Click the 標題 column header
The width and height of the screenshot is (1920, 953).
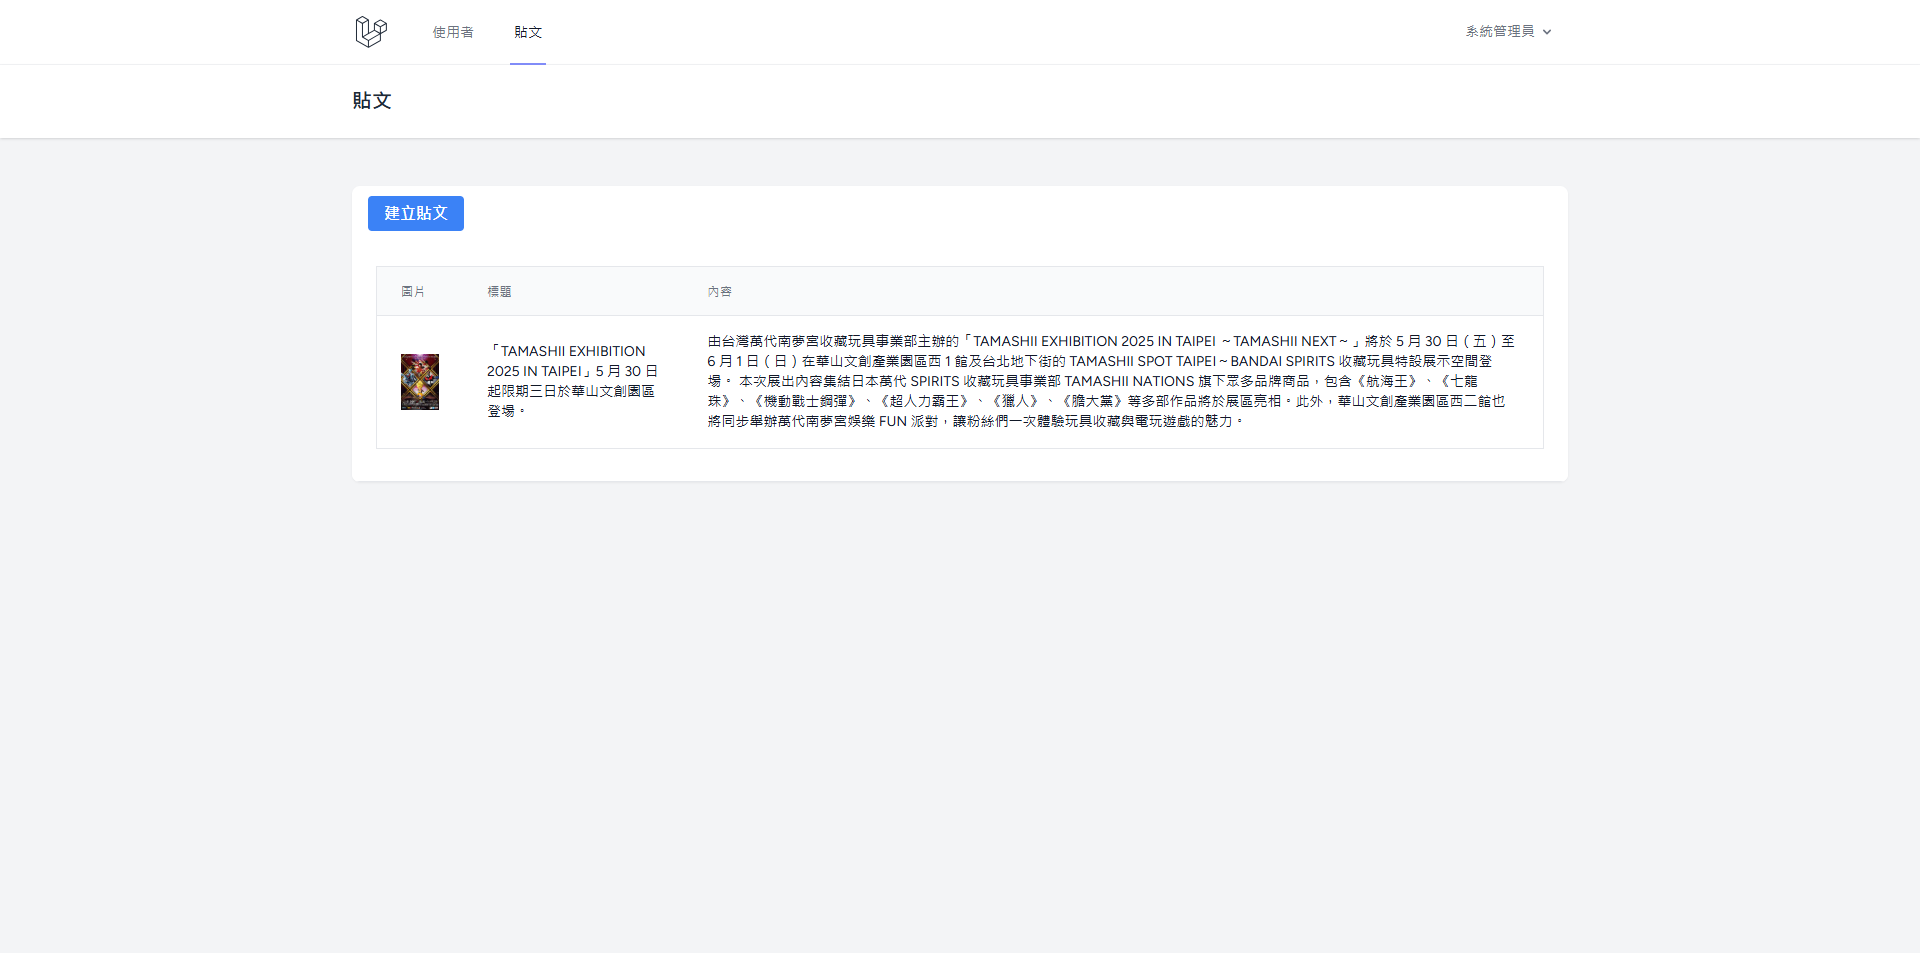499,292
